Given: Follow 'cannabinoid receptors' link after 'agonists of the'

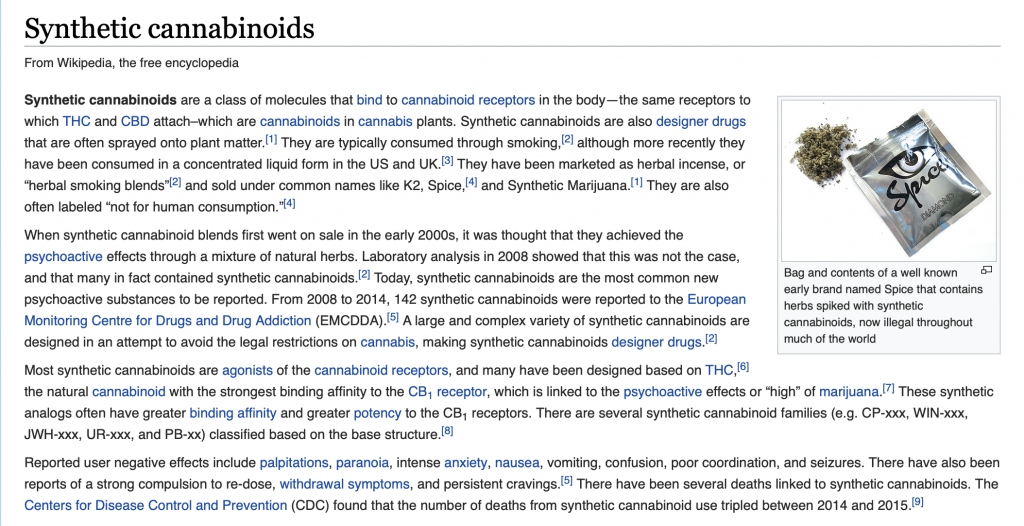Looking at the screenshot, I should (x=381, y=370).
